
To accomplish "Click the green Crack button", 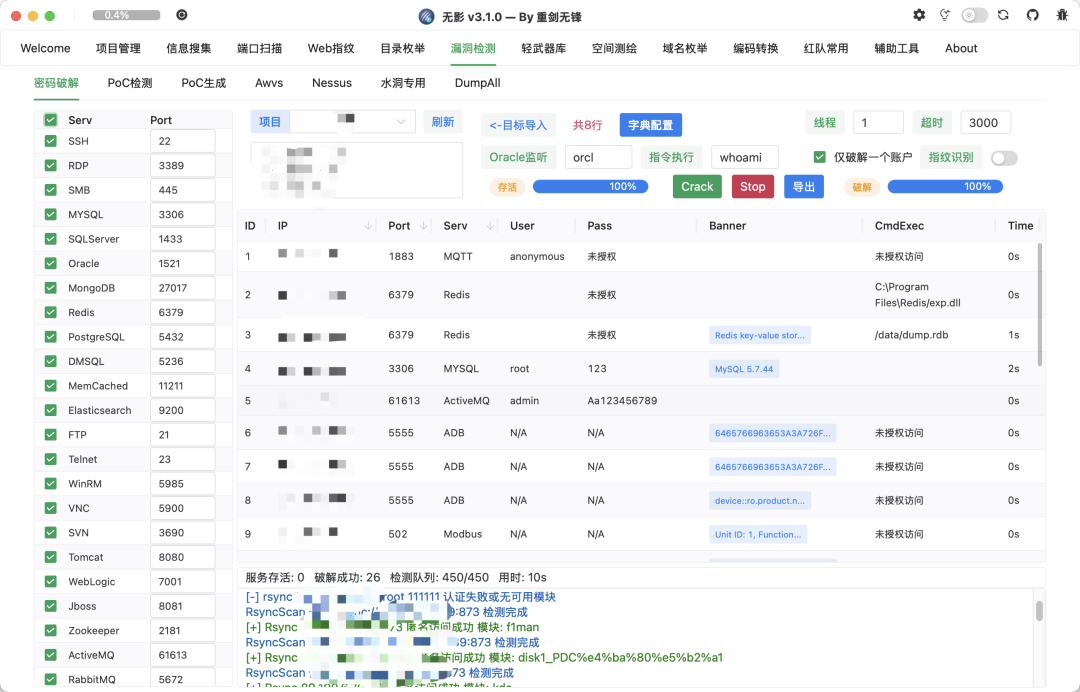I will [697, 187].
